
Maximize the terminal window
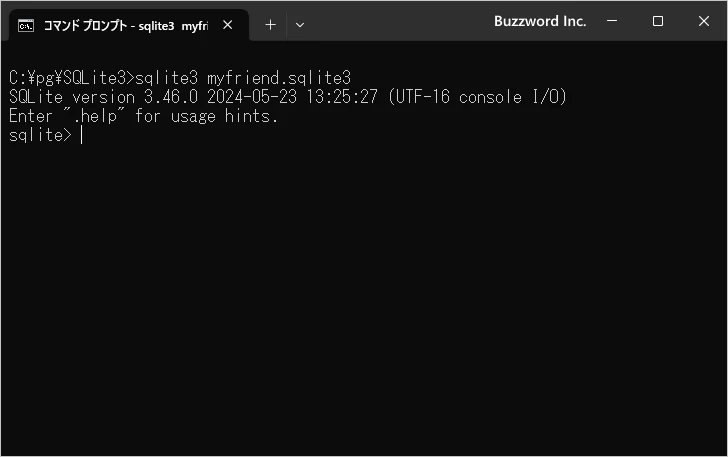[x=657, y=21]
